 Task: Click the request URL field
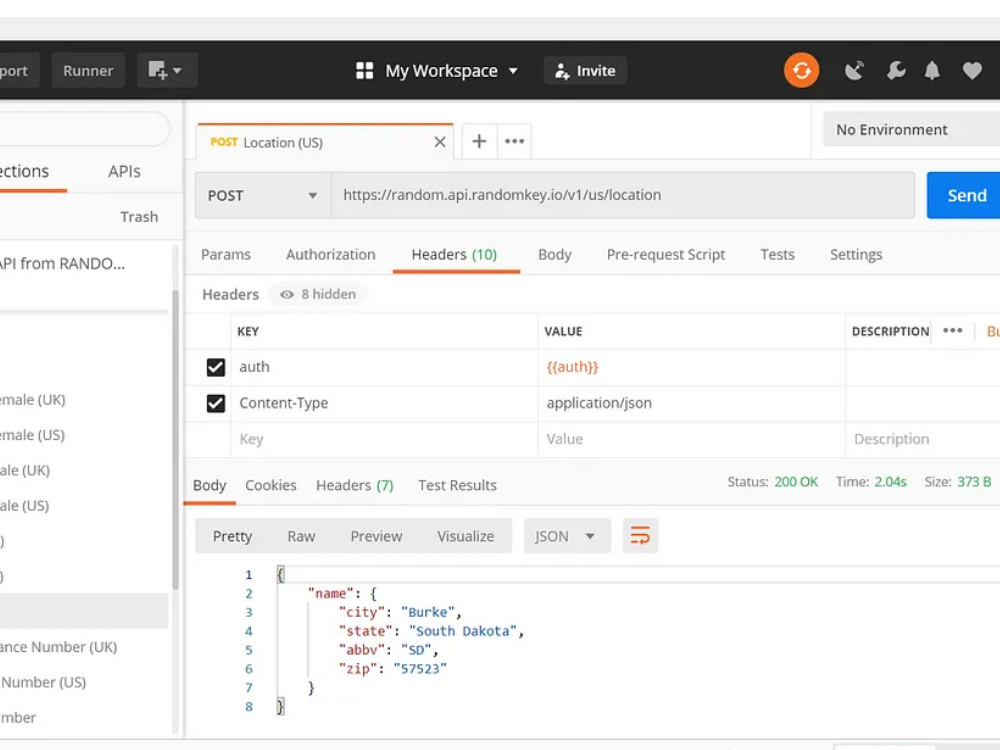622,195
